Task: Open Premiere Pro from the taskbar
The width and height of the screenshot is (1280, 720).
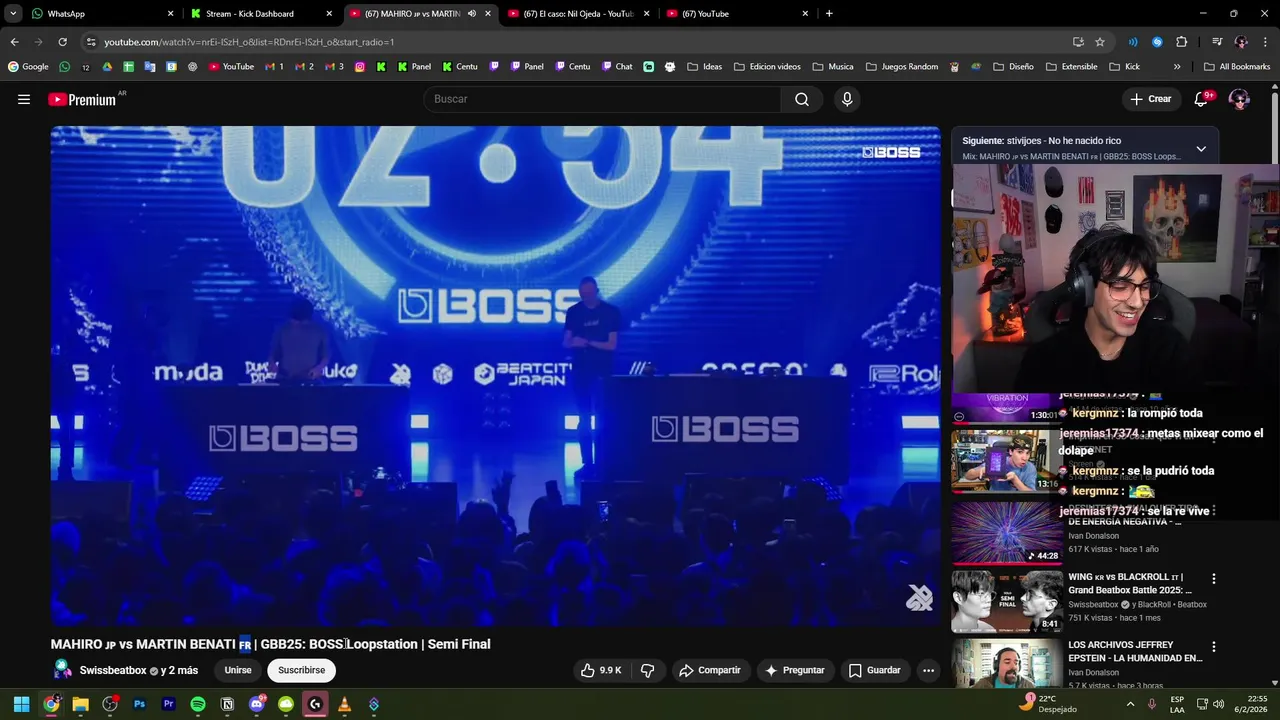Action: 168,704
